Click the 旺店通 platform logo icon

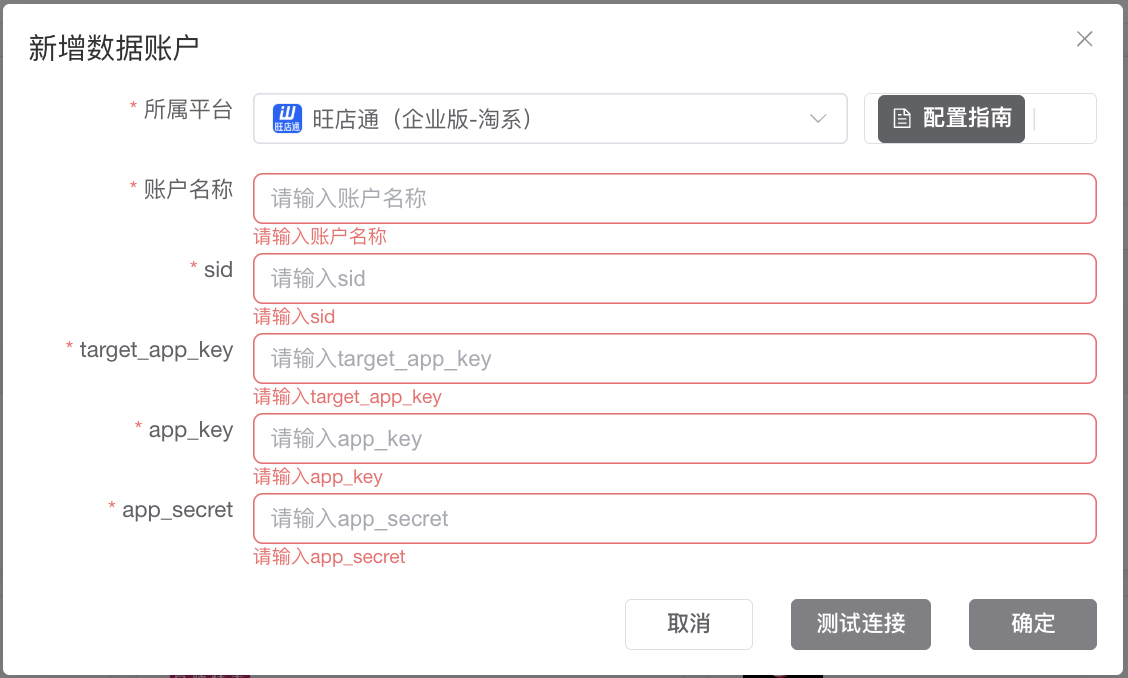click(288, 119)
